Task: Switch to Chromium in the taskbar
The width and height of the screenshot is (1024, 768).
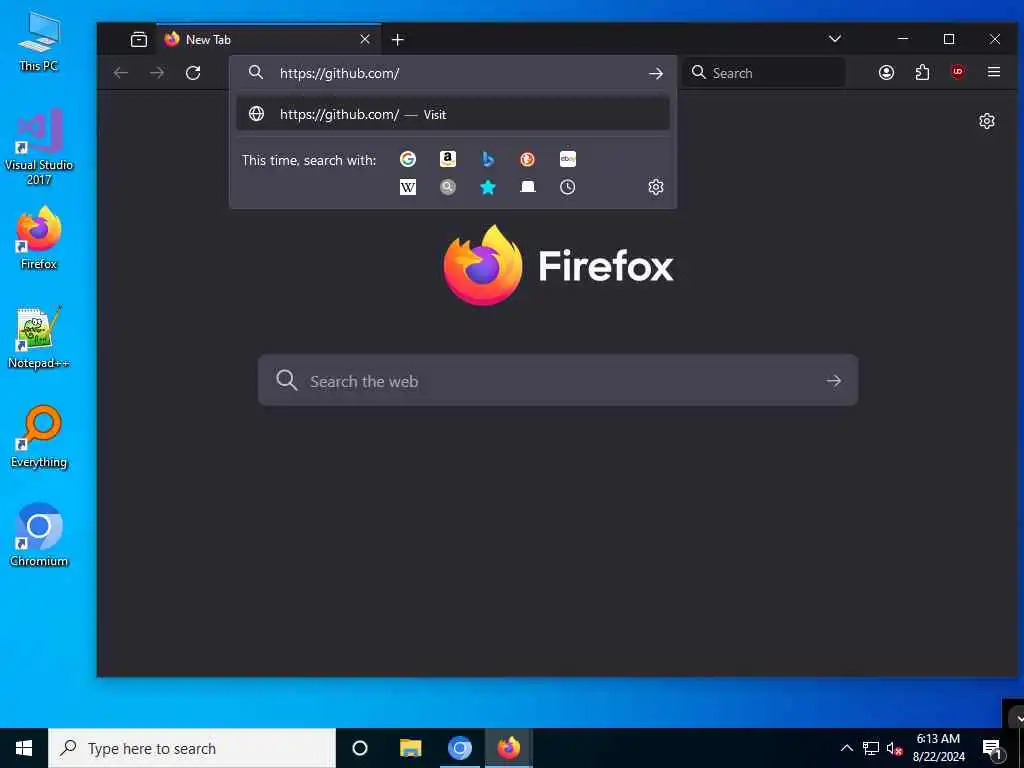Action: [x=460, y=748]
